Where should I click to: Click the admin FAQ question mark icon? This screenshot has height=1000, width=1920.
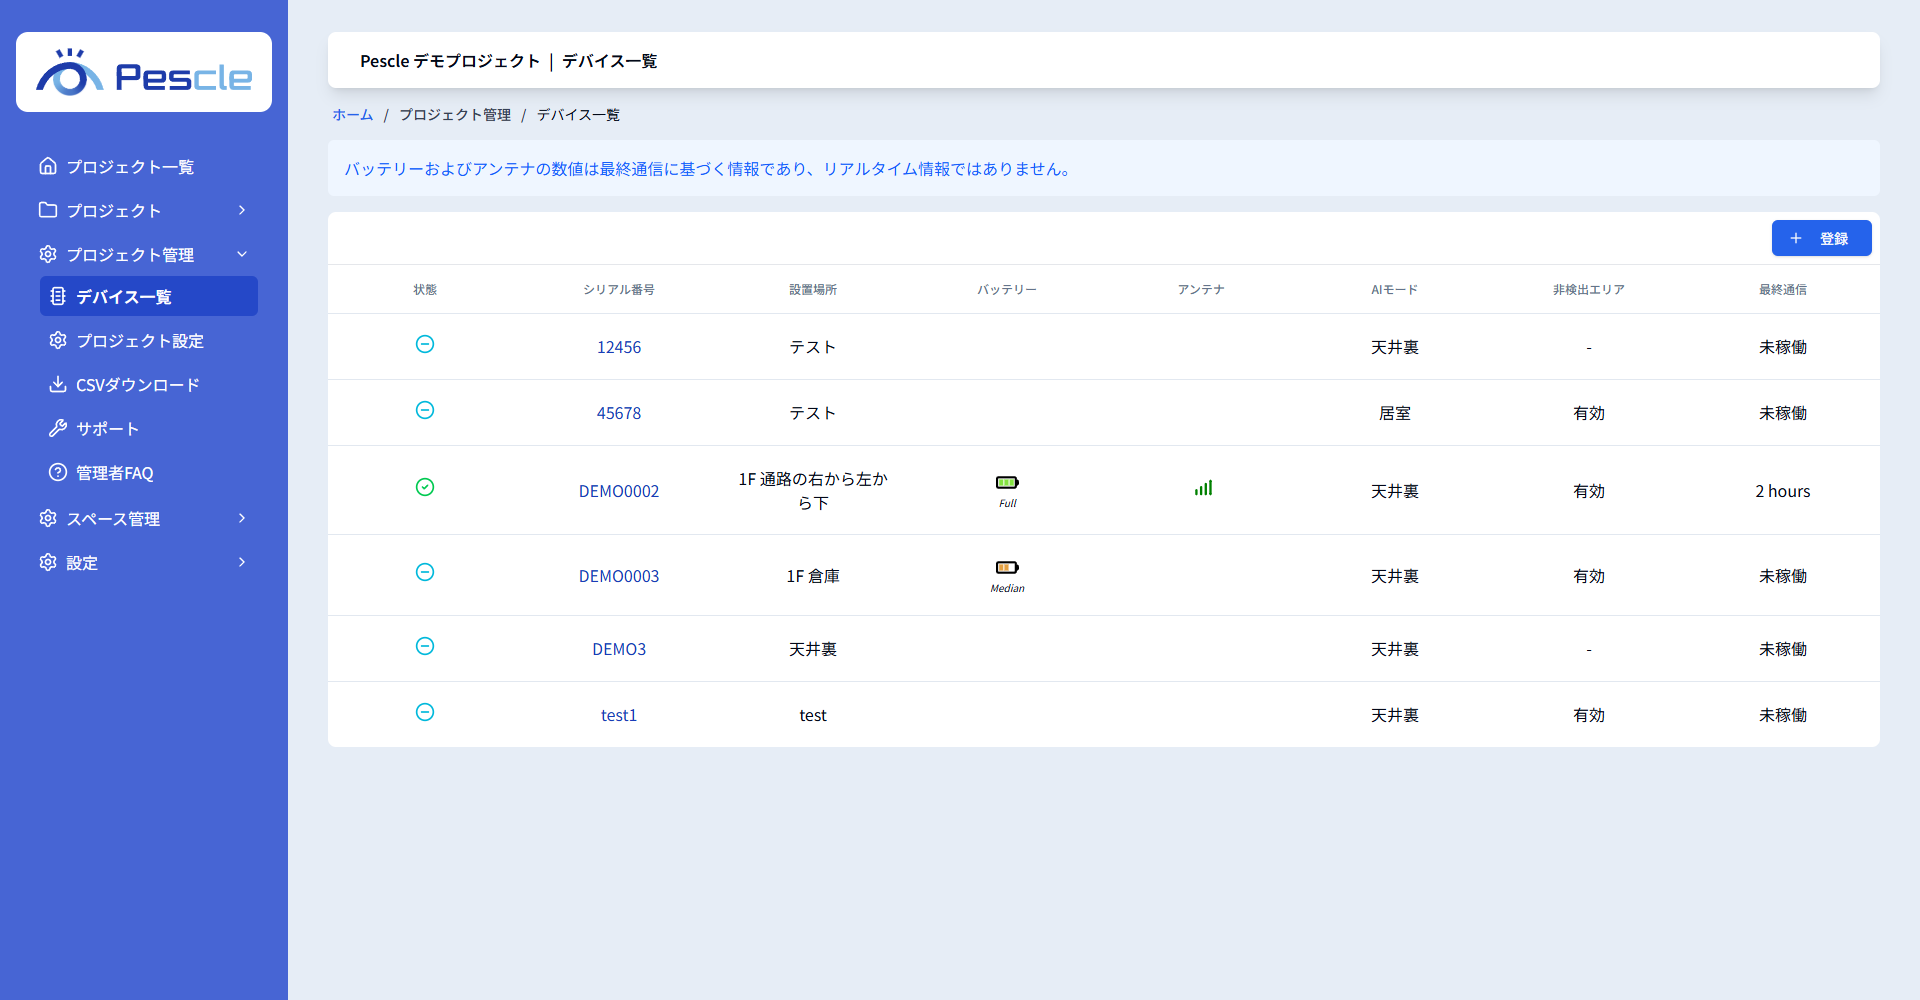tap(58, 472)
